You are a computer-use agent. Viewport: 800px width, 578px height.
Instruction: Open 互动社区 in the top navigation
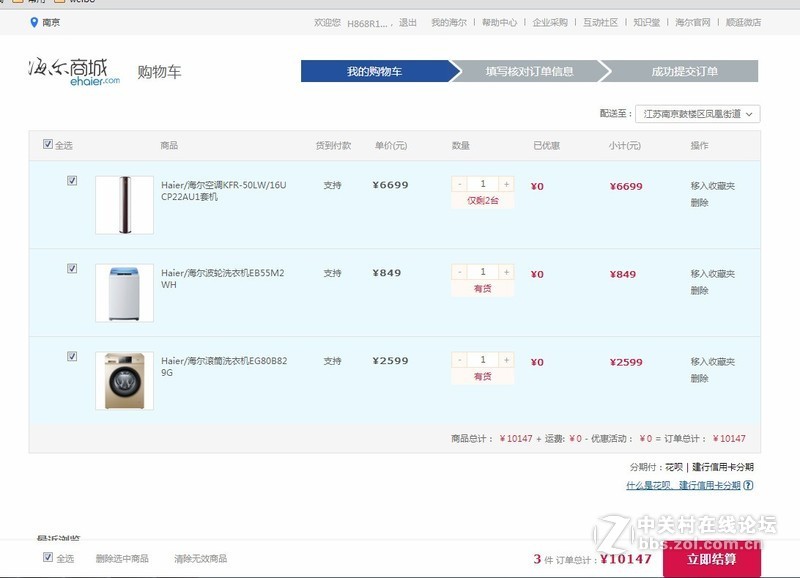pos(601,22)
